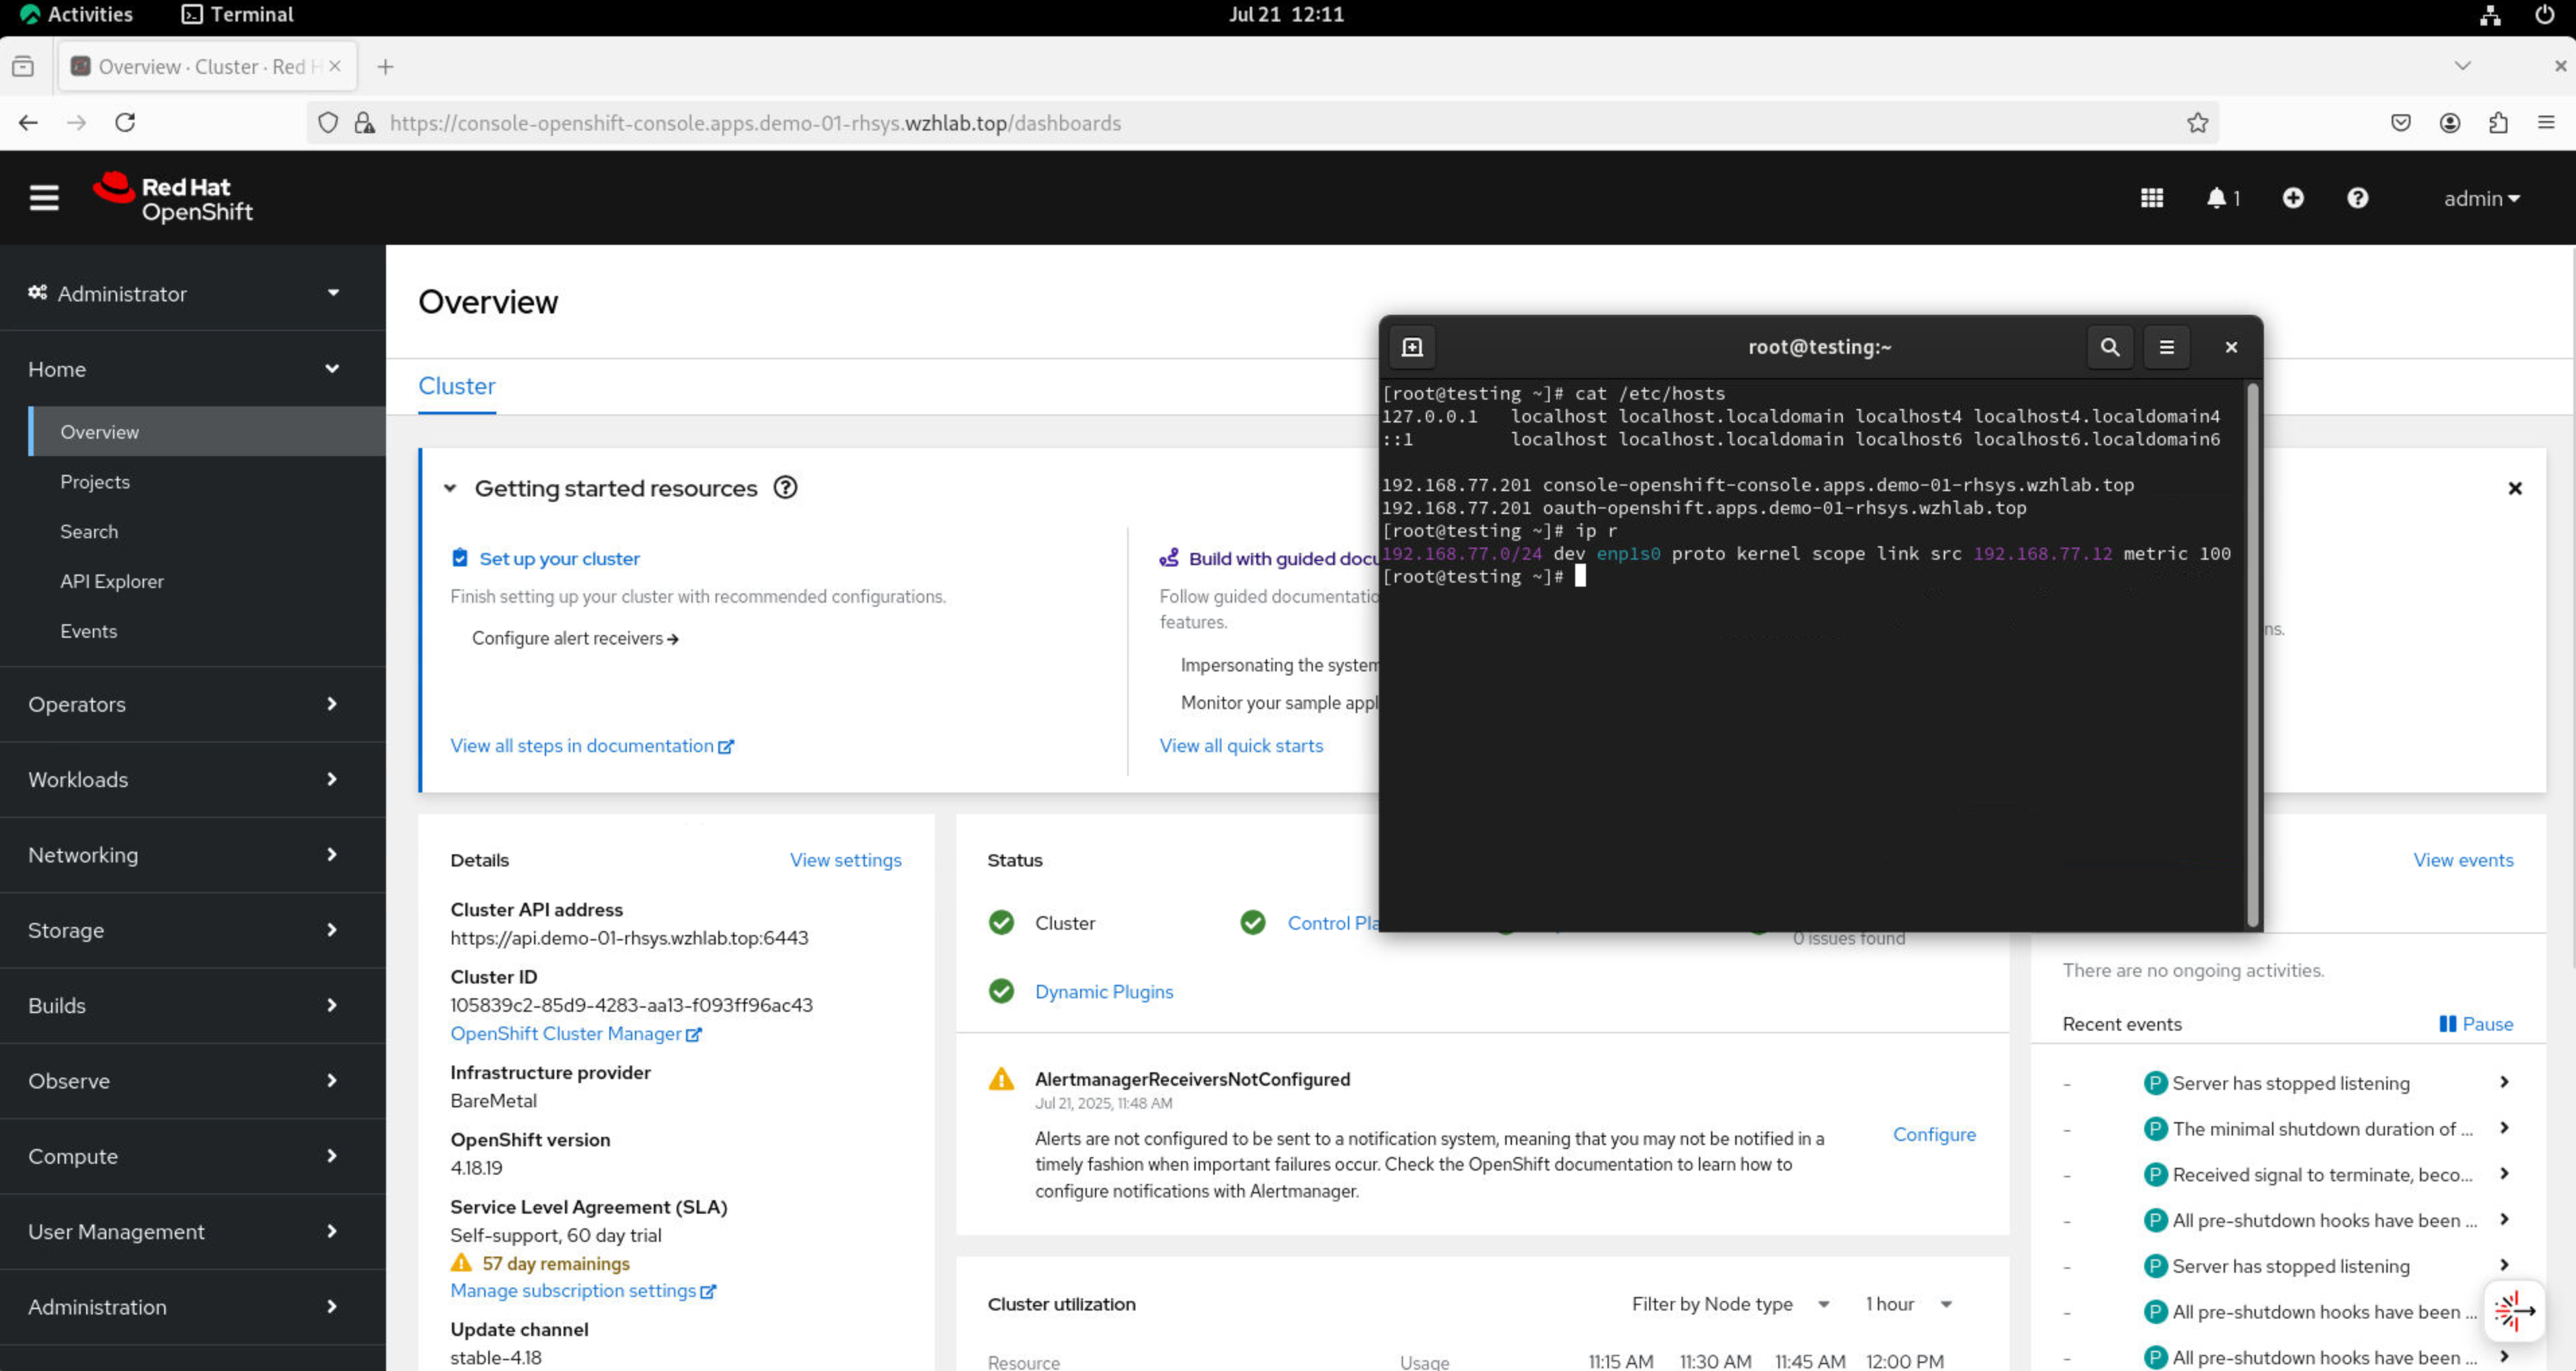Screen dimensions: 2576x1371
Task: Select the Cluster tab
Action: click(x=456, y=386)
